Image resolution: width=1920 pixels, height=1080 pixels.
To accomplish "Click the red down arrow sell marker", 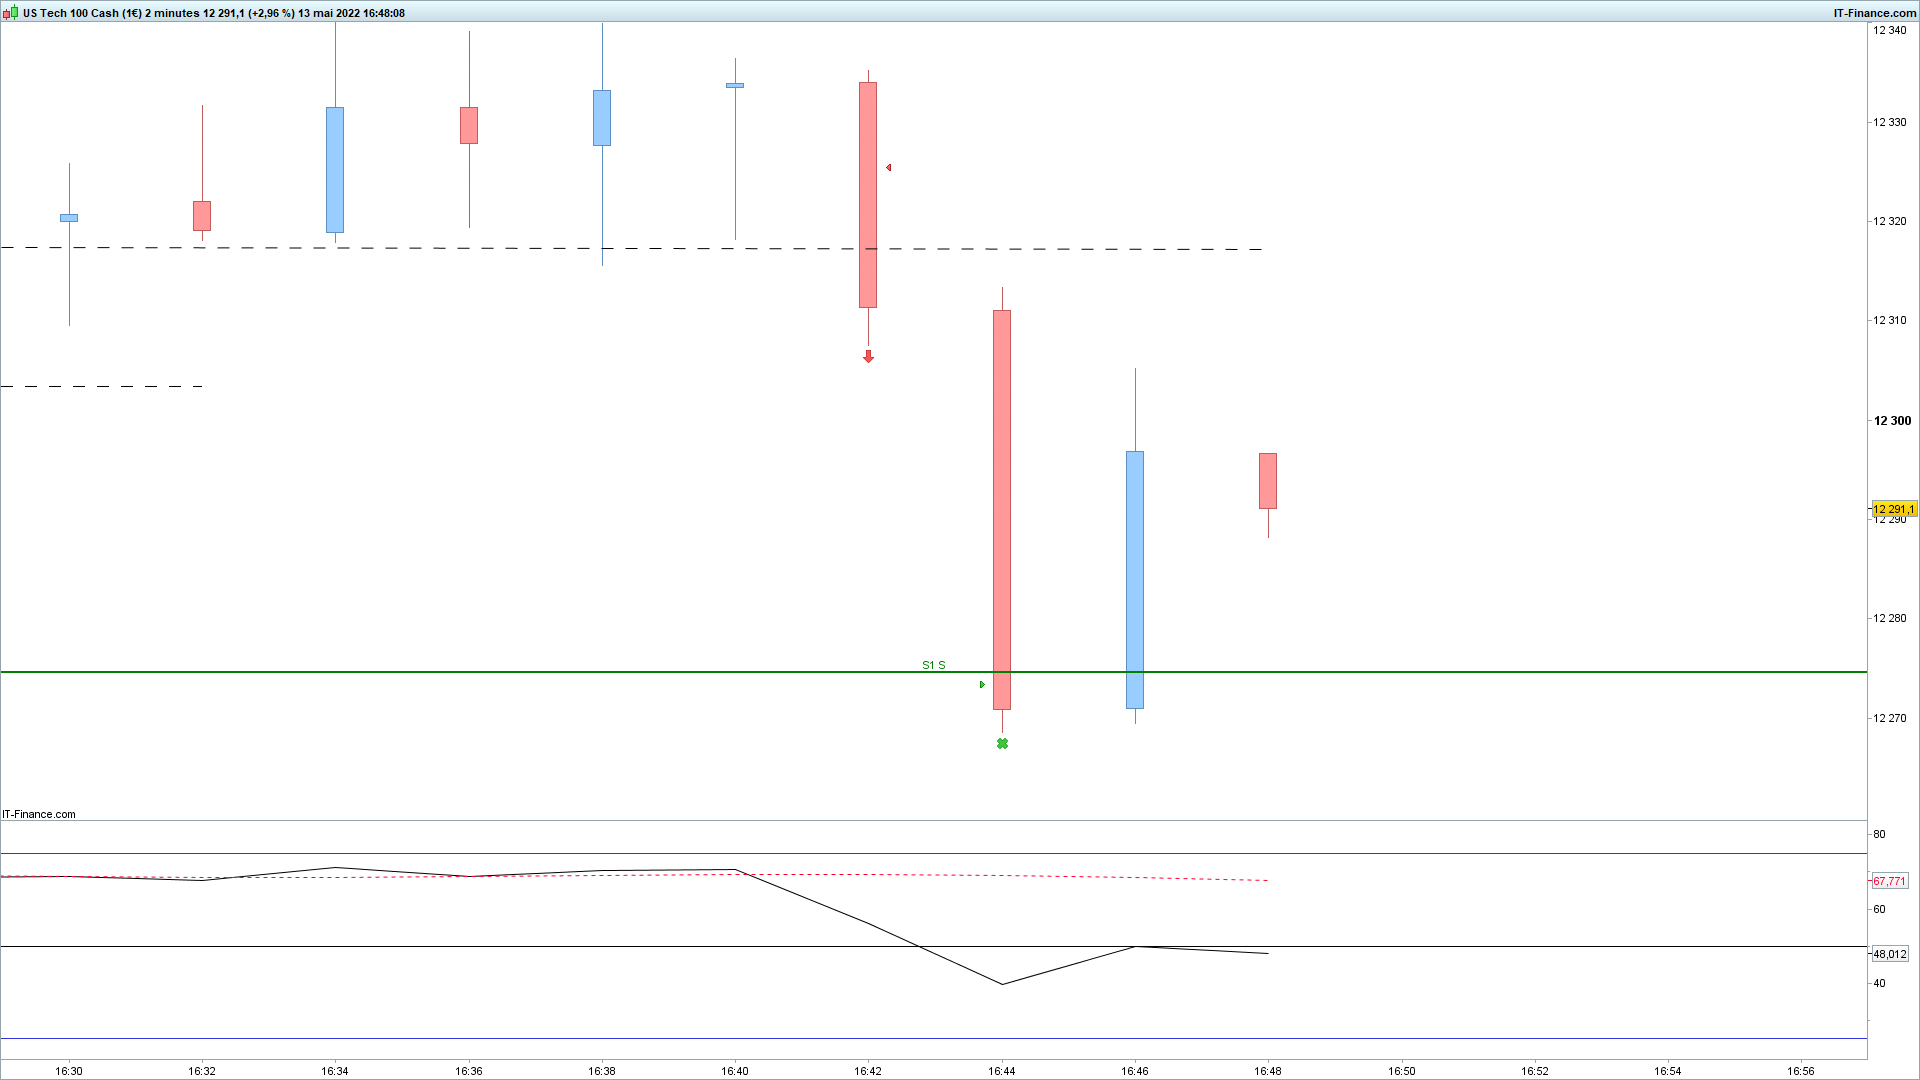I will (868, 356).
